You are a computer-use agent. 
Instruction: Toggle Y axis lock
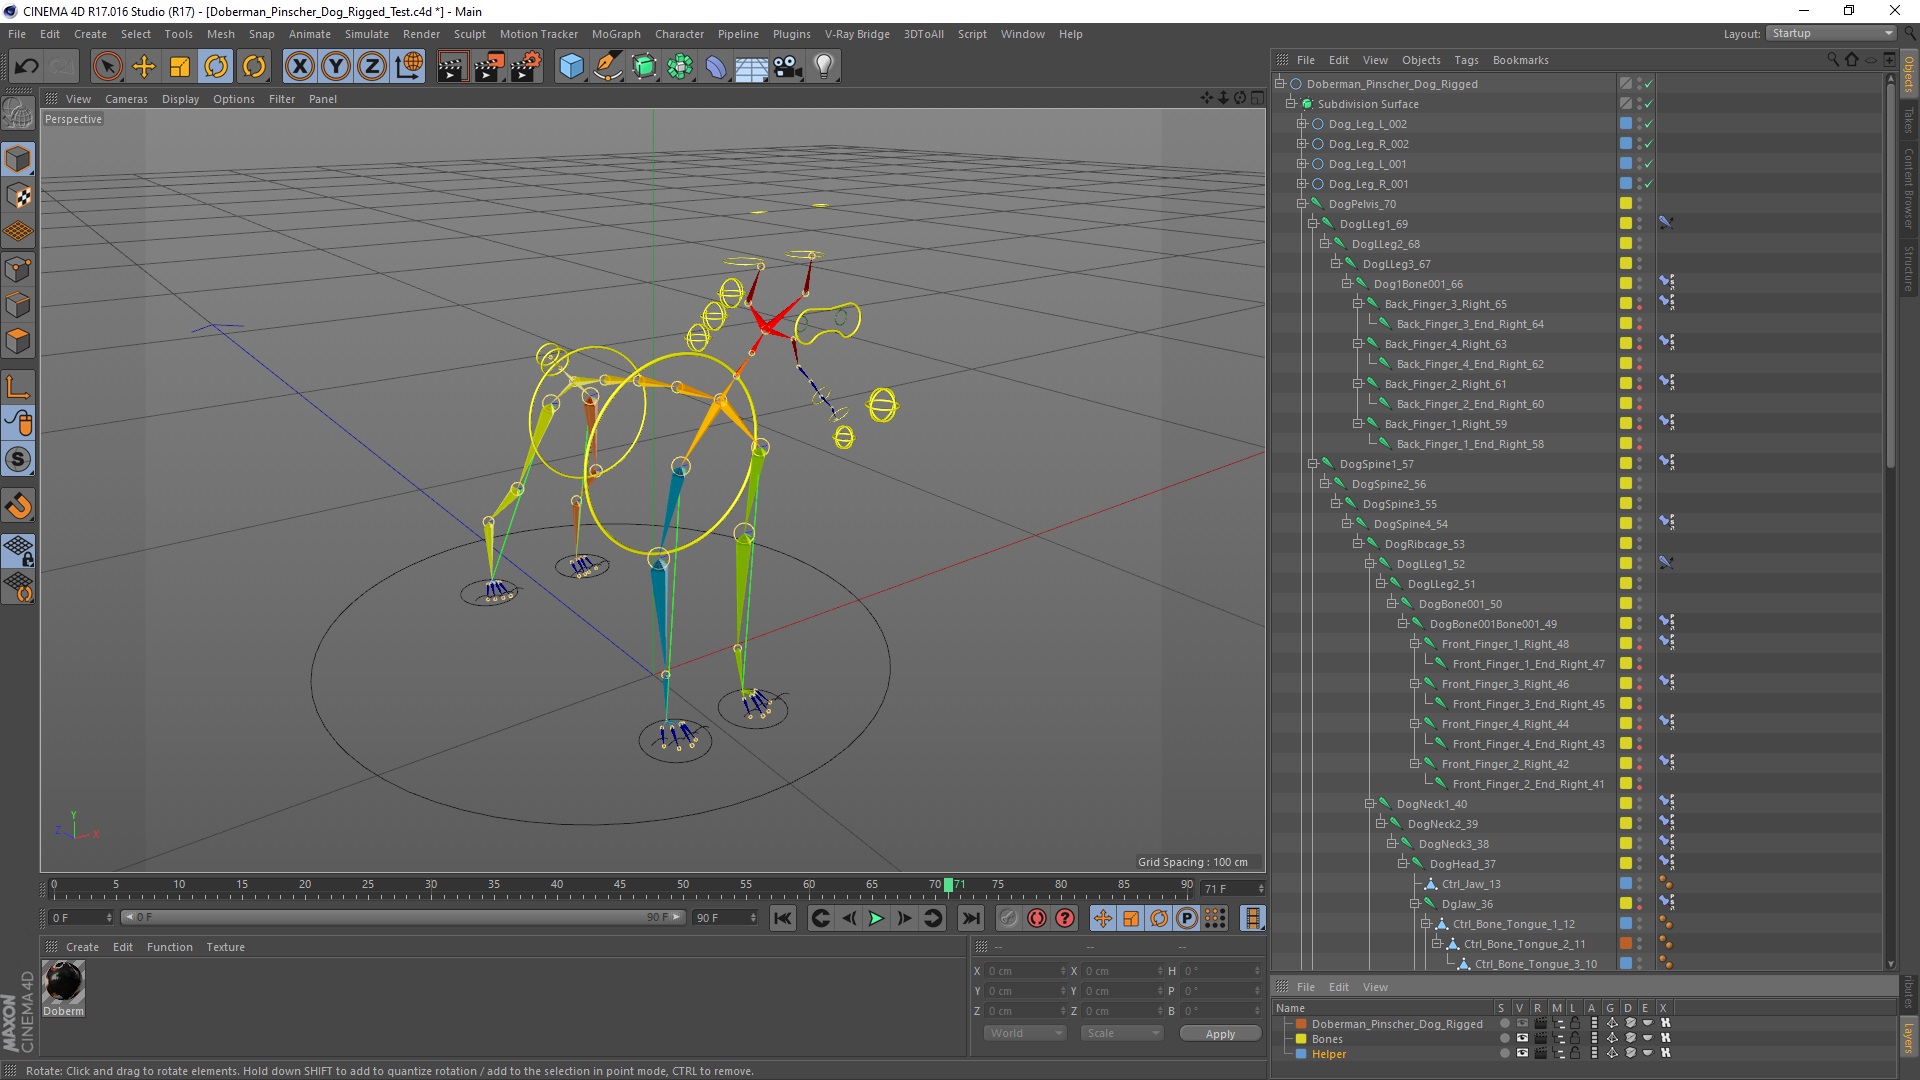(x=336, y=67)
